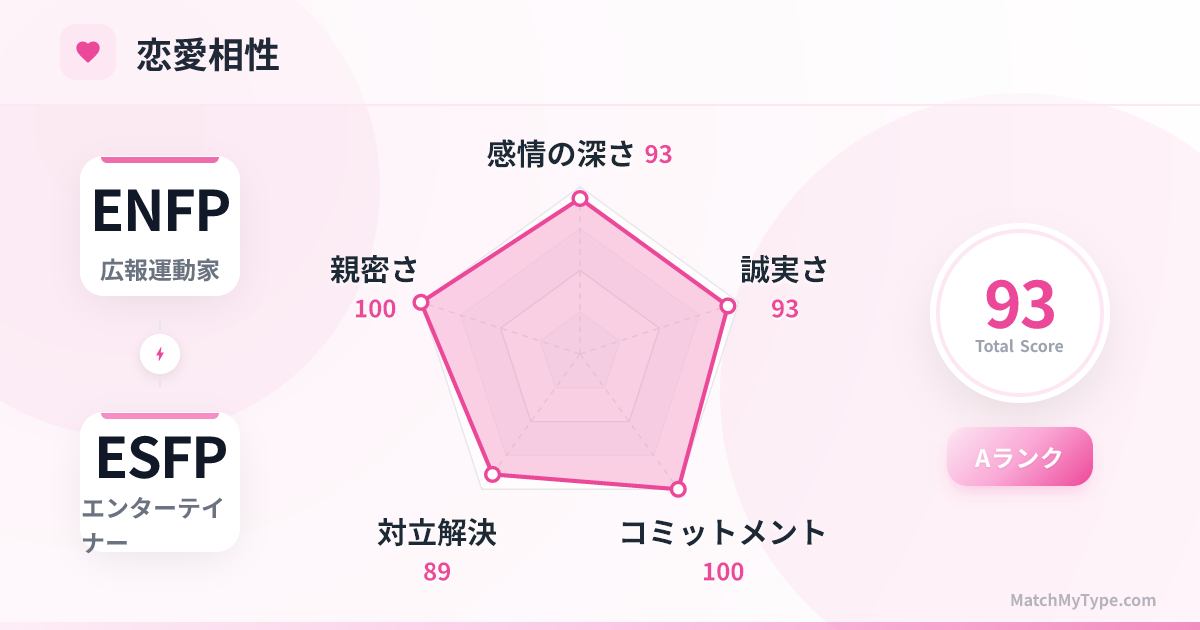
Task: Click the 誠実さ axis label
Action: point(784,270)
